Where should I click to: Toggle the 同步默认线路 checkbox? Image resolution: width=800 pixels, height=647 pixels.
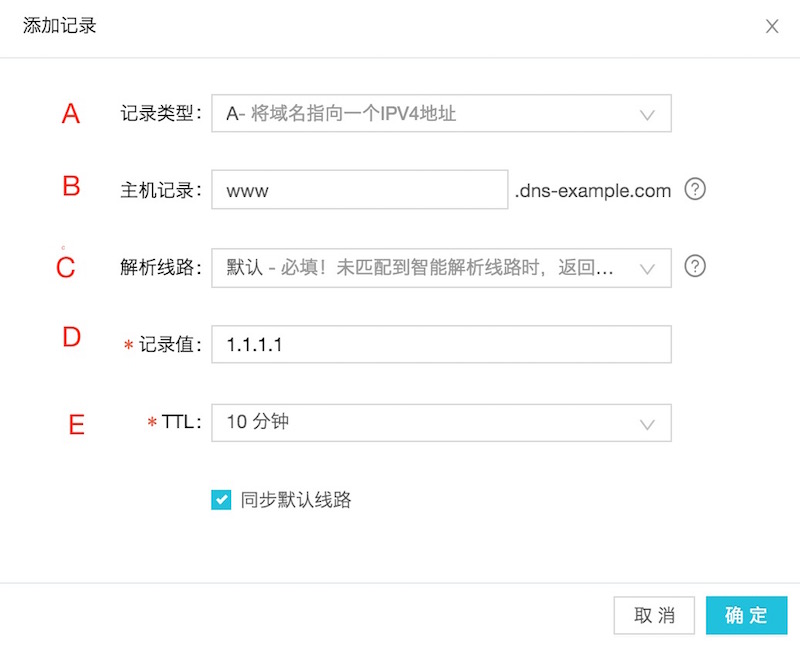tap(221, 500)
